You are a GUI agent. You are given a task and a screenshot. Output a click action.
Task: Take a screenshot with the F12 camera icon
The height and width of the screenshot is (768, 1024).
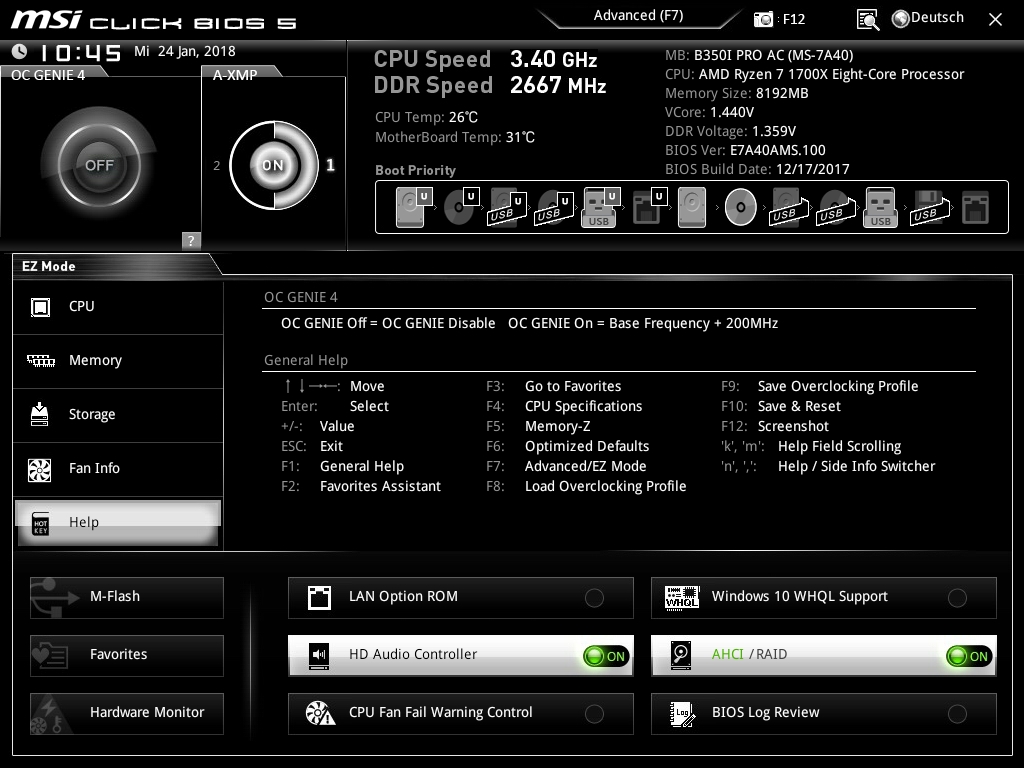point(763,19)
